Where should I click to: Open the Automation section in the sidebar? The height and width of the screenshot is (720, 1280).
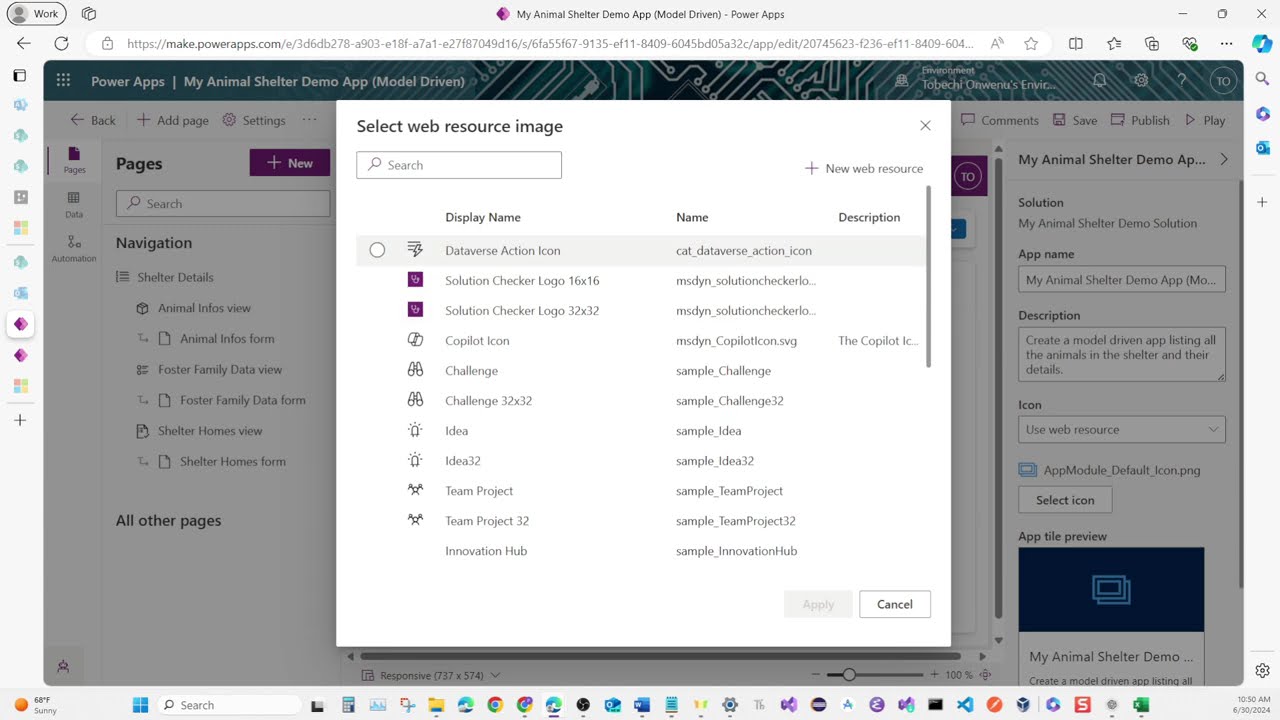[74, 248]
